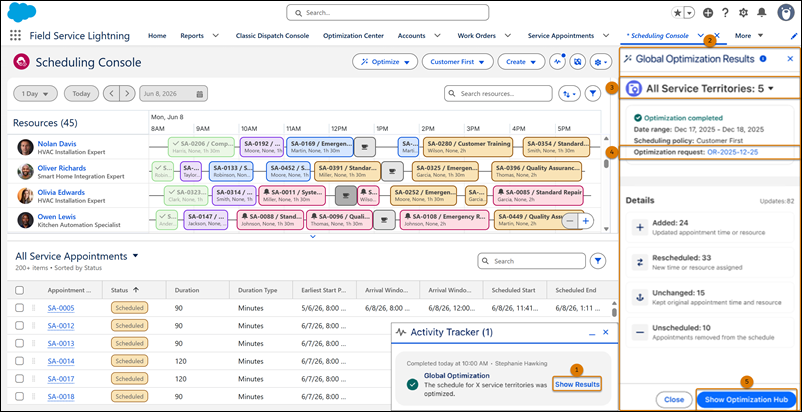
Task: Collapse the Gantt with the blue chevron
Action: [313, 237]
